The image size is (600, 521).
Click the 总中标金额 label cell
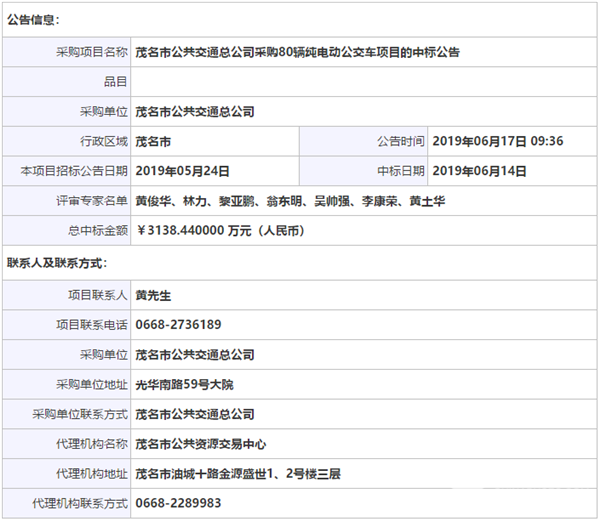click(x=99, y=231)
